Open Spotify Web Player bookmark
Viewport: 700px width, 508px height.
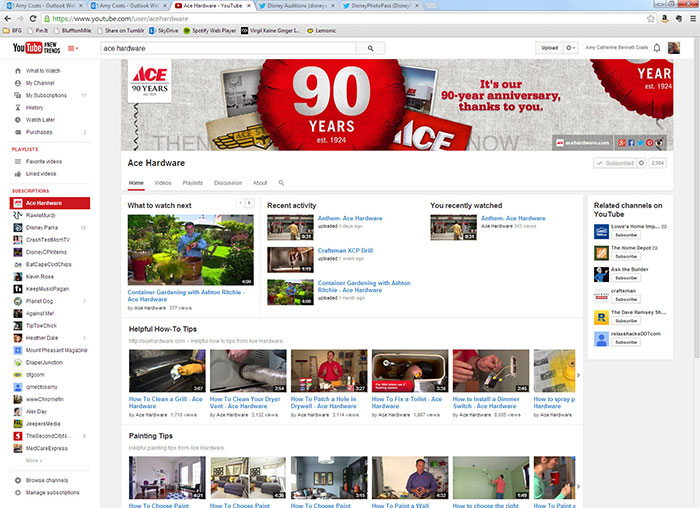210,31
